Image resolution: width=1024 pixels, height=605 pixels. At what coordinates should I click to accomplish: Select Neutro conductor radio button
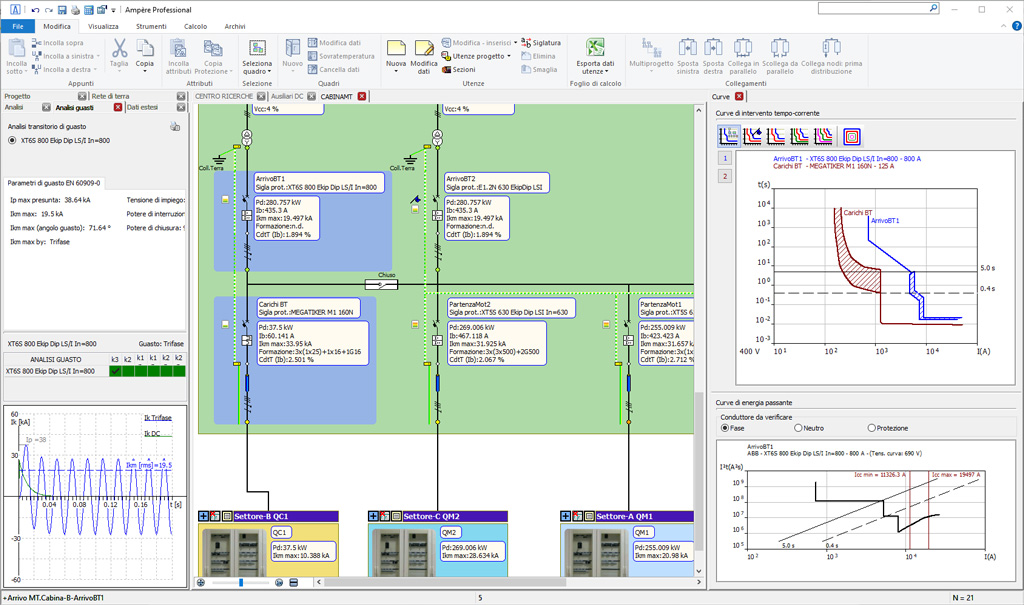coord(798,428)
